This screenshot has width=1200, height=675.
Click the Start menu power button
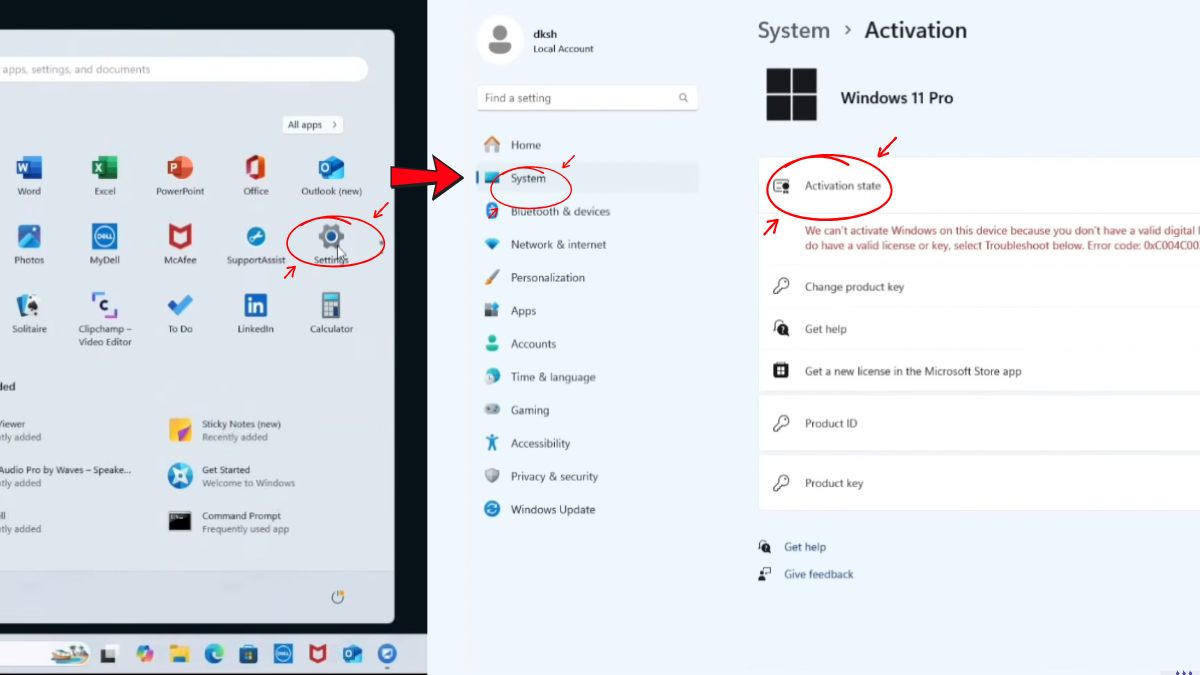pos(337,597)
